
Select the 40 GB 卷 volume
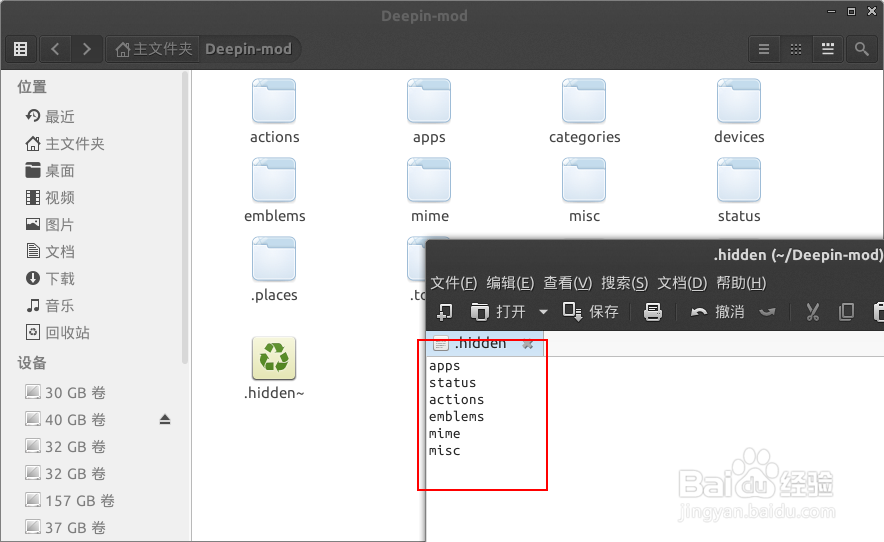point(65,420)
